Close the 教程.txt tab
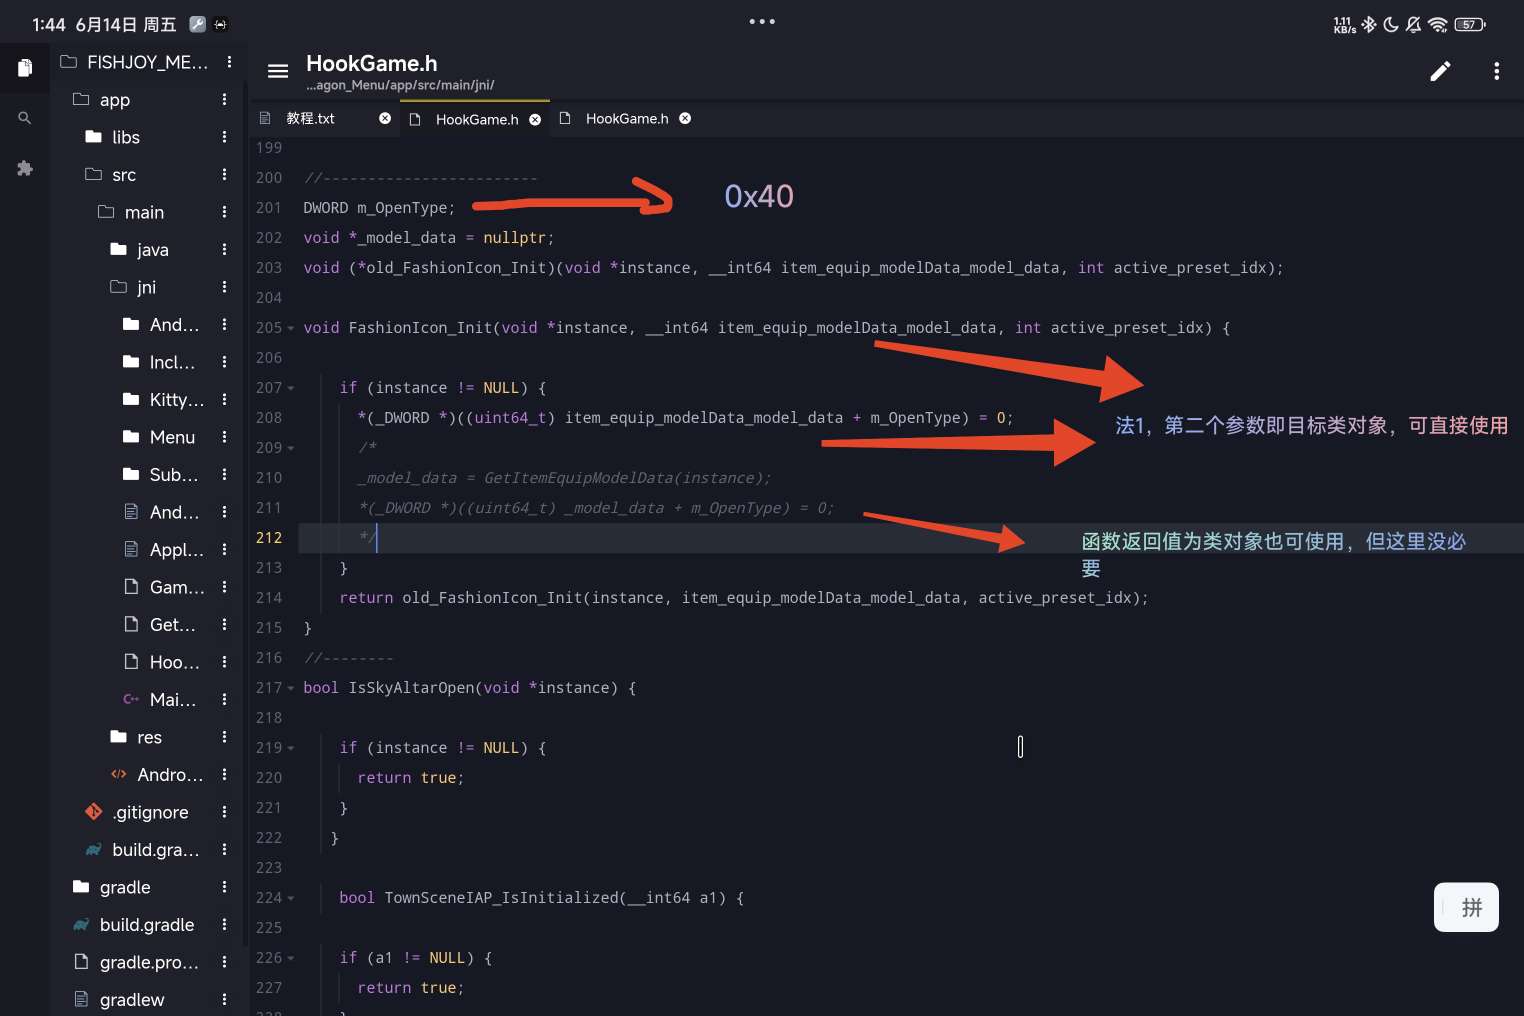The width and height of the screenshot is (1524, 1016). click(385, 118)
